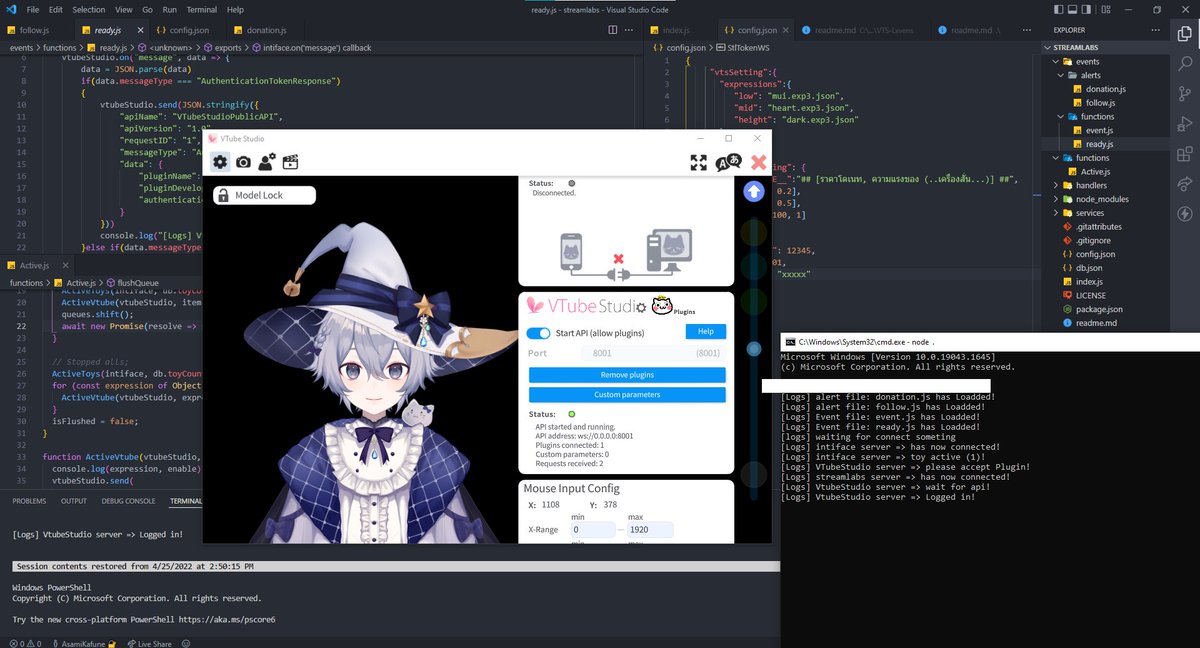The image size is (1200, 648).
Task: Toggle the Start API (allow plugins) switch
Action: [x=538, y=333]
